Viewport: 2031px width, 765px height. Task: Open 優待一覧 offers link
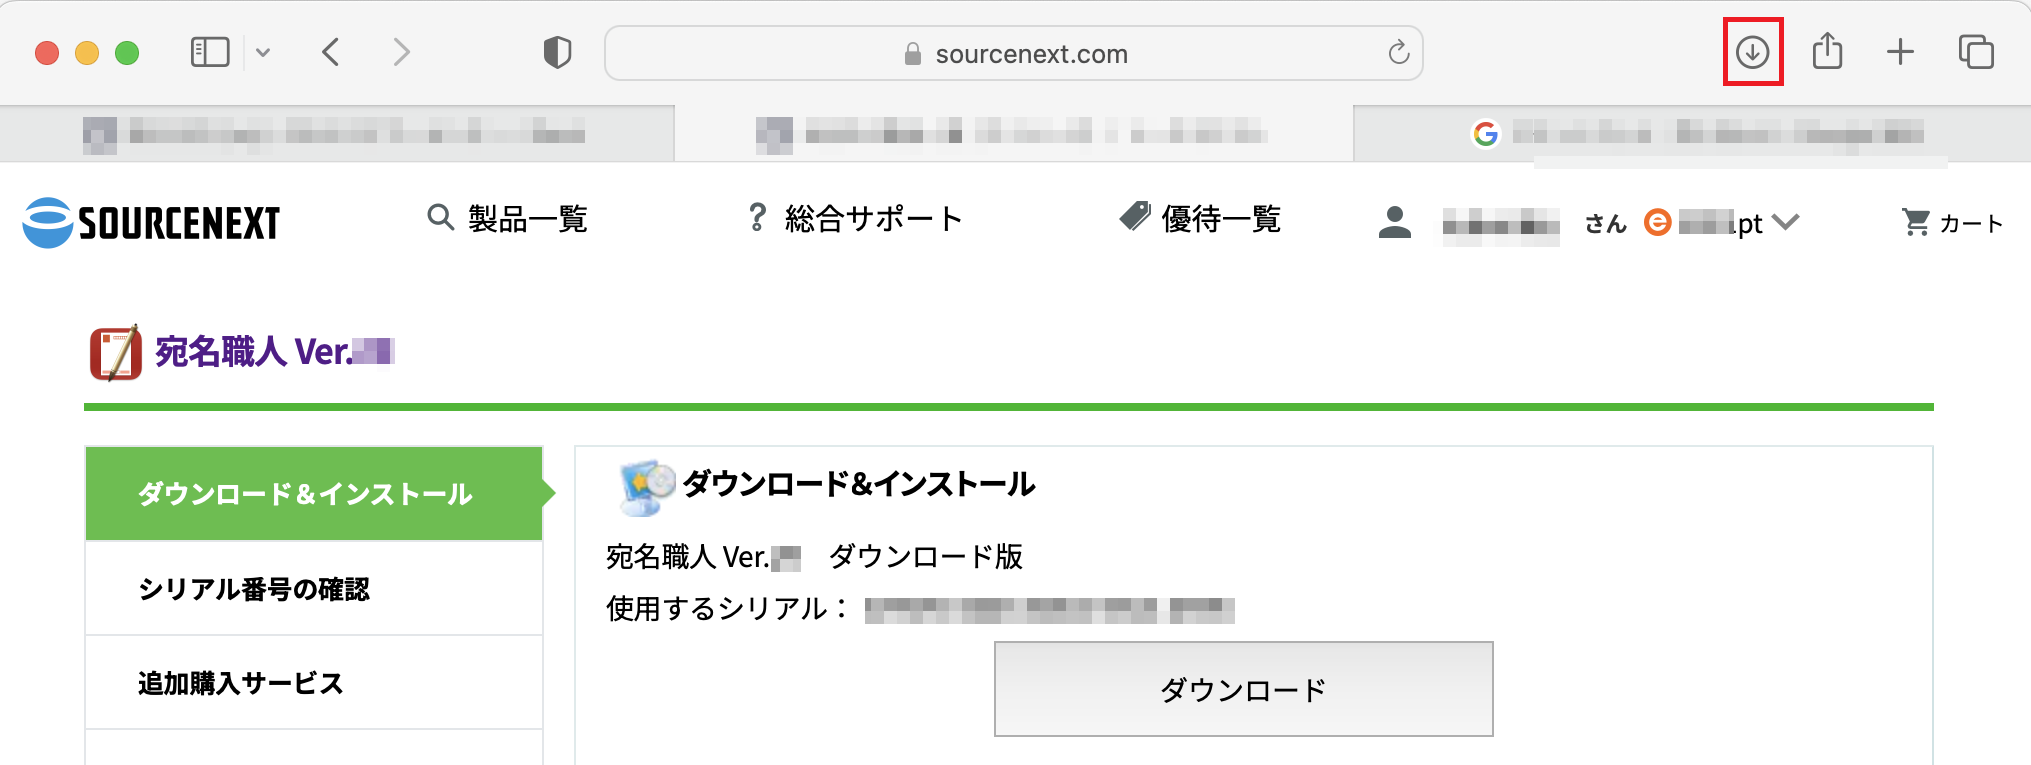1201,219
